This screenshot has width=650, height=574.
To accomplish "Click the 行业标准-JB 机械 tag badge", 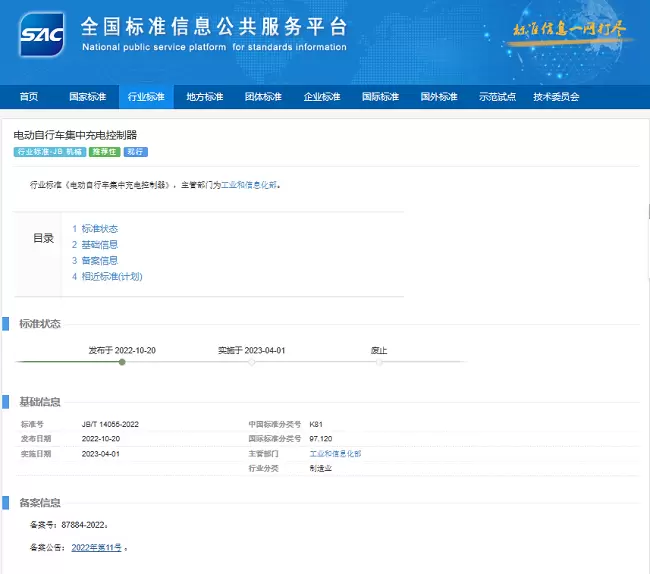I will pyautogui.click(x=49, y=152).
